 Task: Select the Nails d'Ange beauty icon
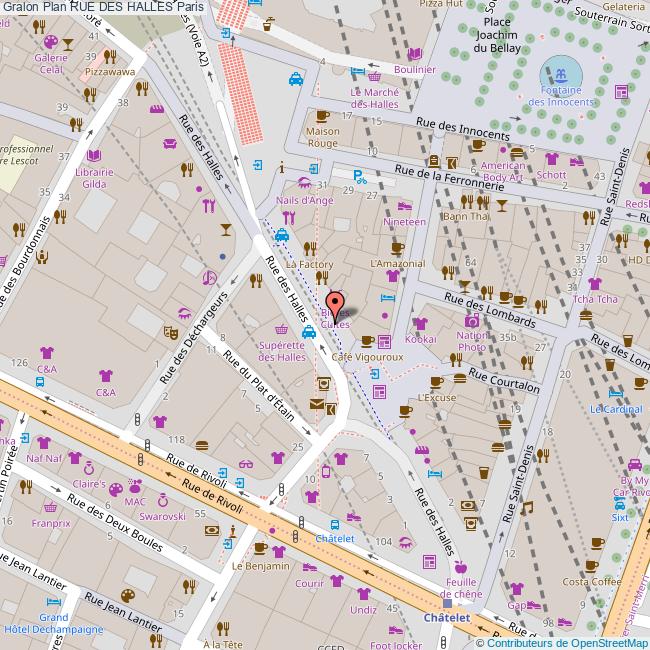point(304,183)
